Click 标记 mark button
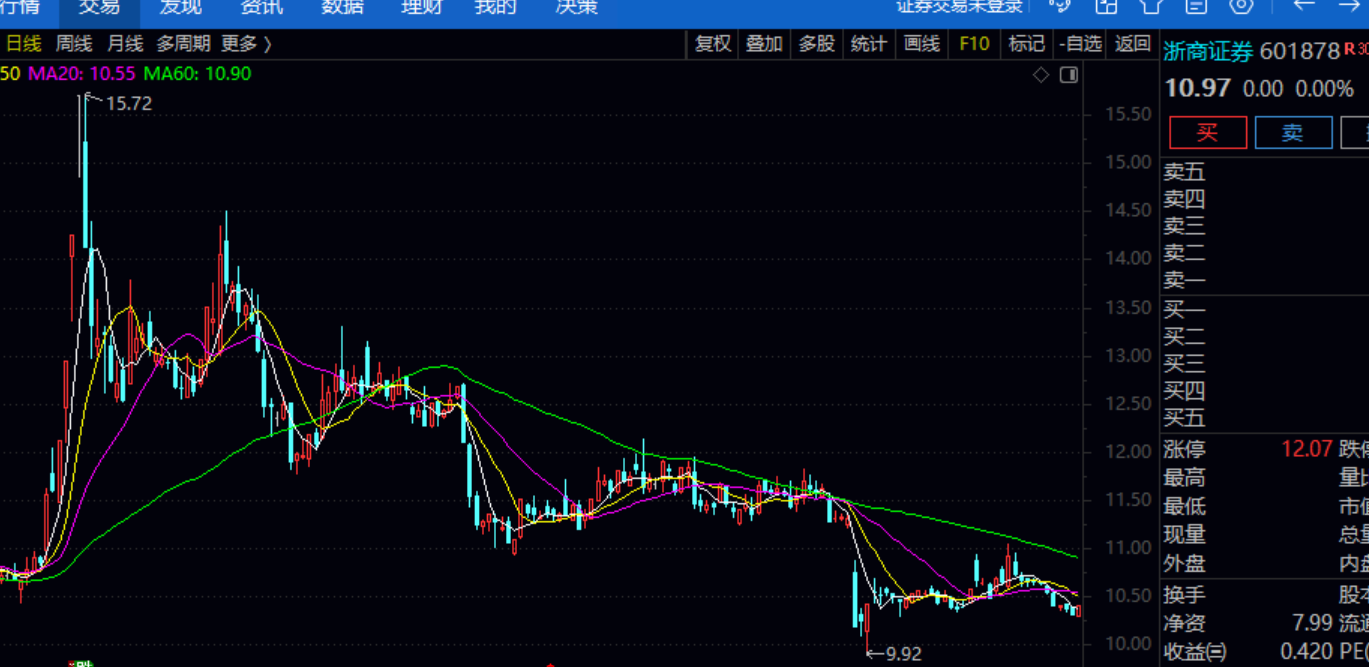The height and width of the screenshot is (667, 1369). 1026,44
